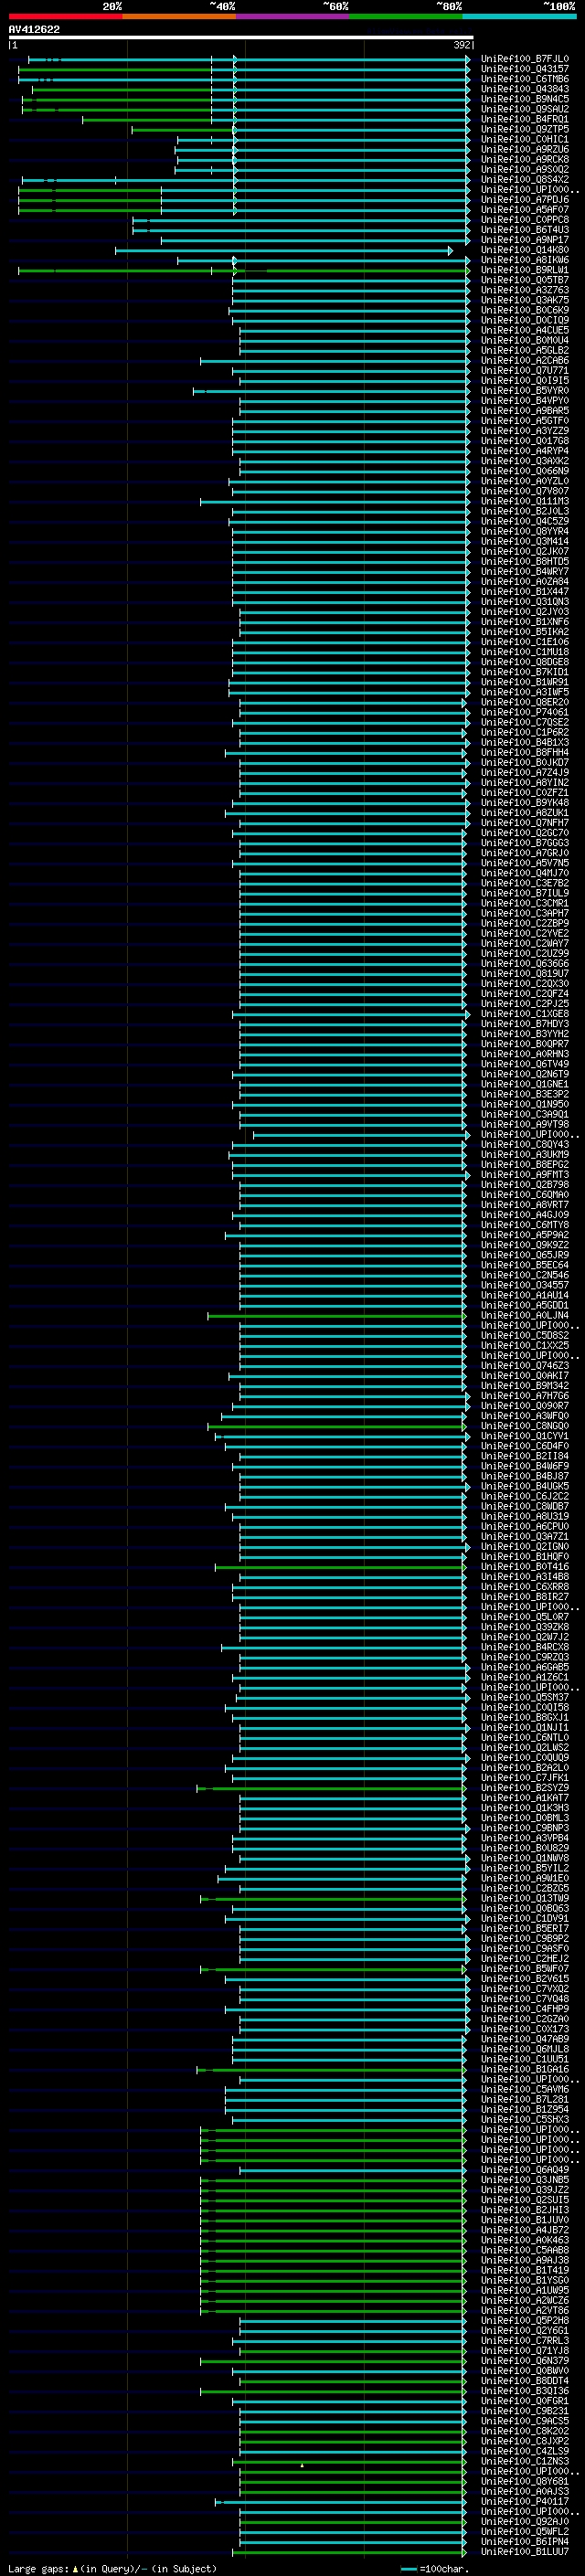Viewport: 585px width, 2576px height.
Task: Select label UniRef100_B7HDY3
Action: click(x=524, y=1024)
